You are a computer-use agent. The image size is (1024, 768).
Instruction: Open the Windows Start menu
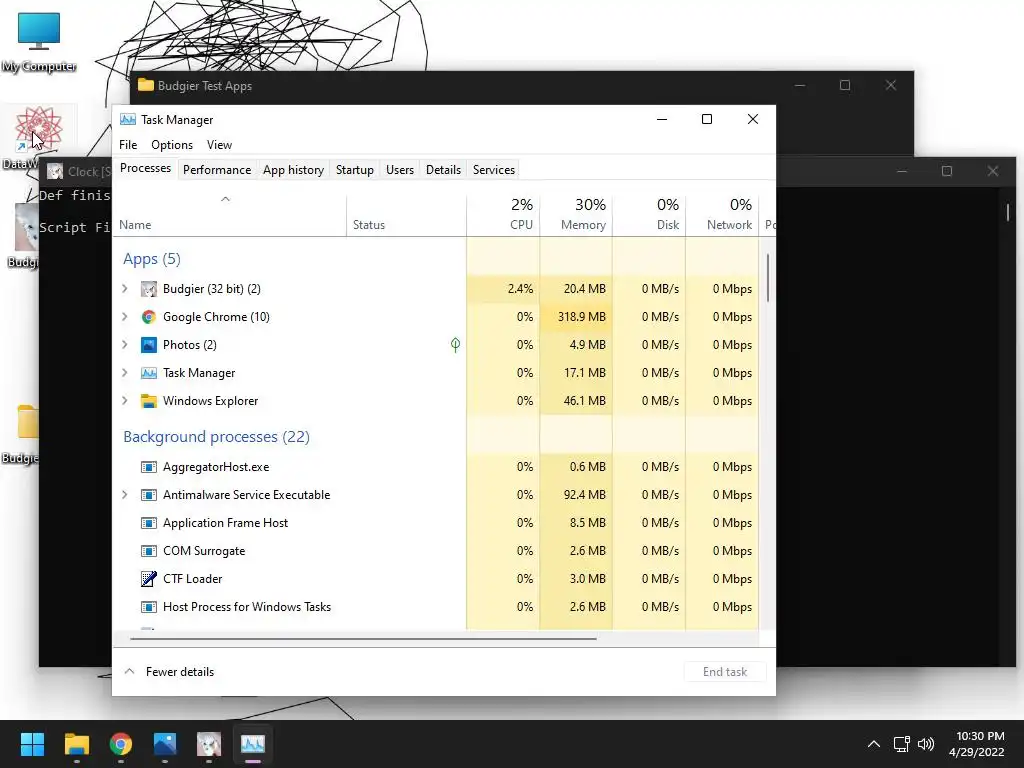point(32,744)
